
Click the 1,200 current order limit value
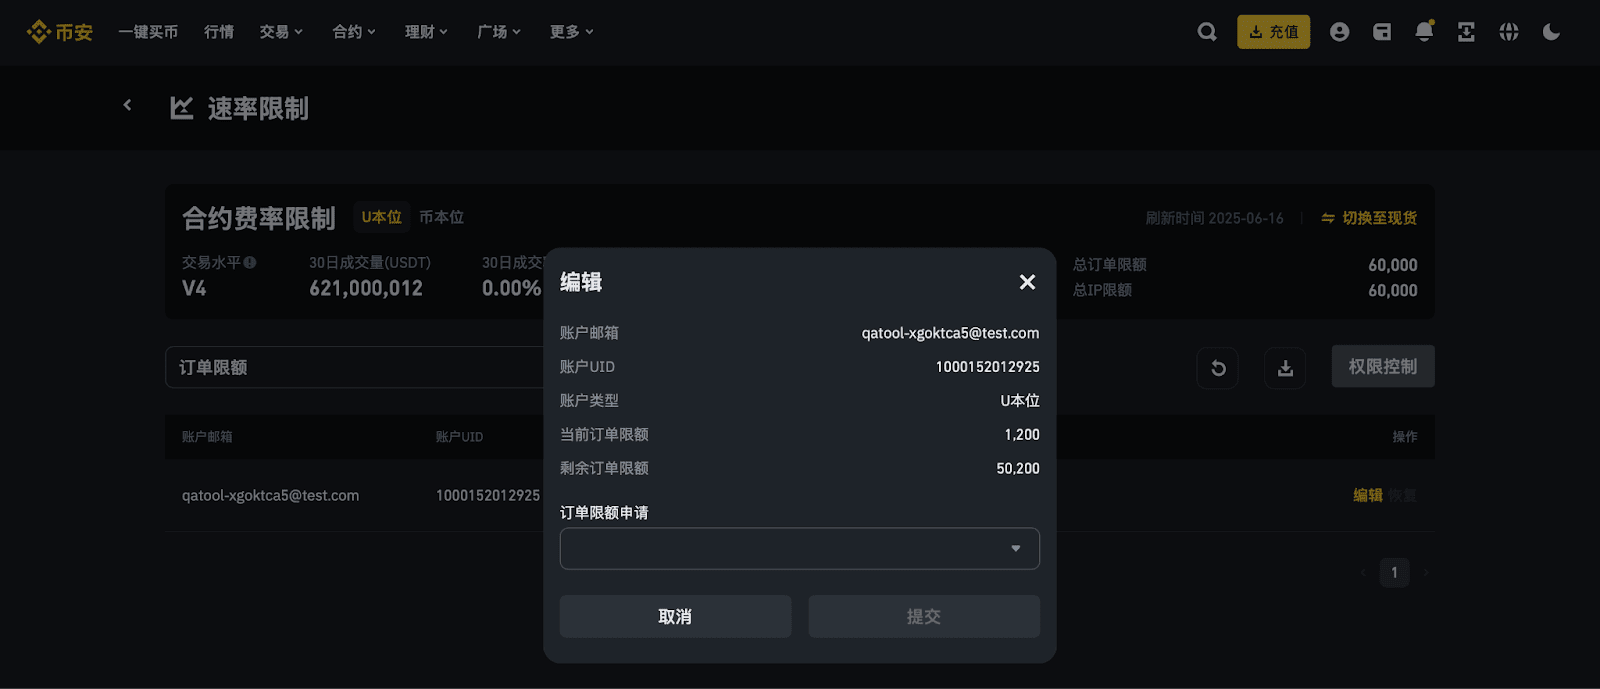[x=1022, y=435]
